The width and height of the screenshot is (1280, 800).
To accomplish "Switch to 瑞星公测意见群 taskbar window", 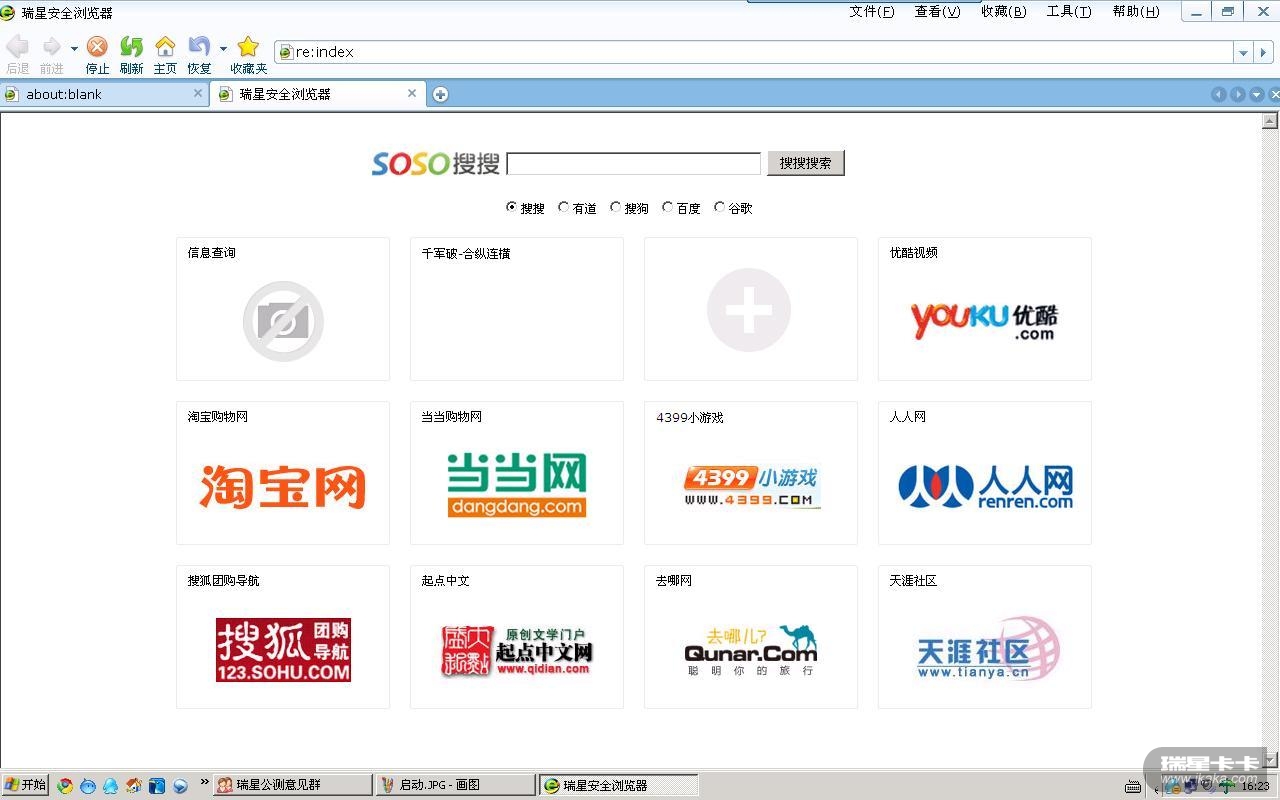I will click(x=292, y=785).
